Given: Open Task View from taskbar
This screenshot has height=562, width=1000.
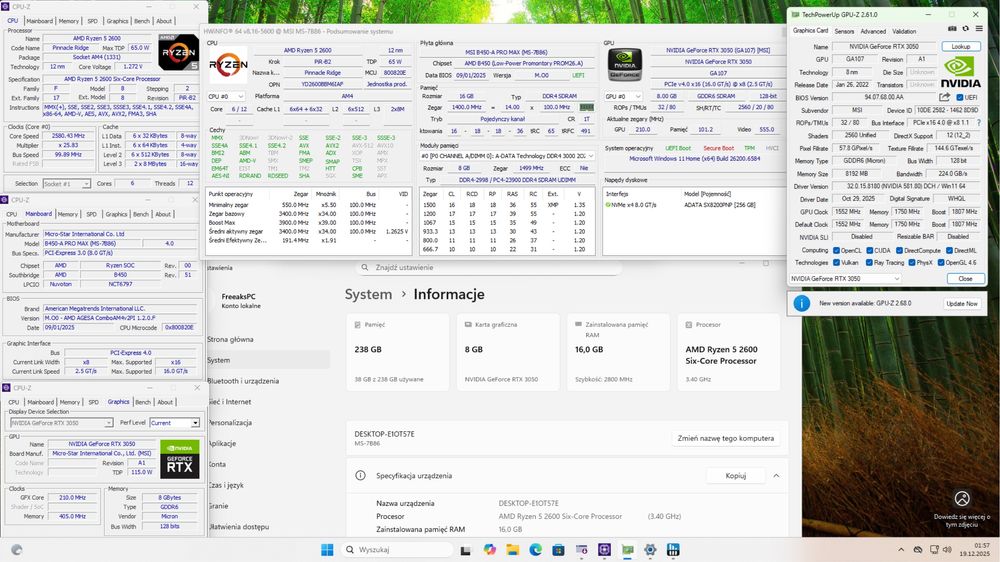Looking at the screenshot, I should click(466, 550).
